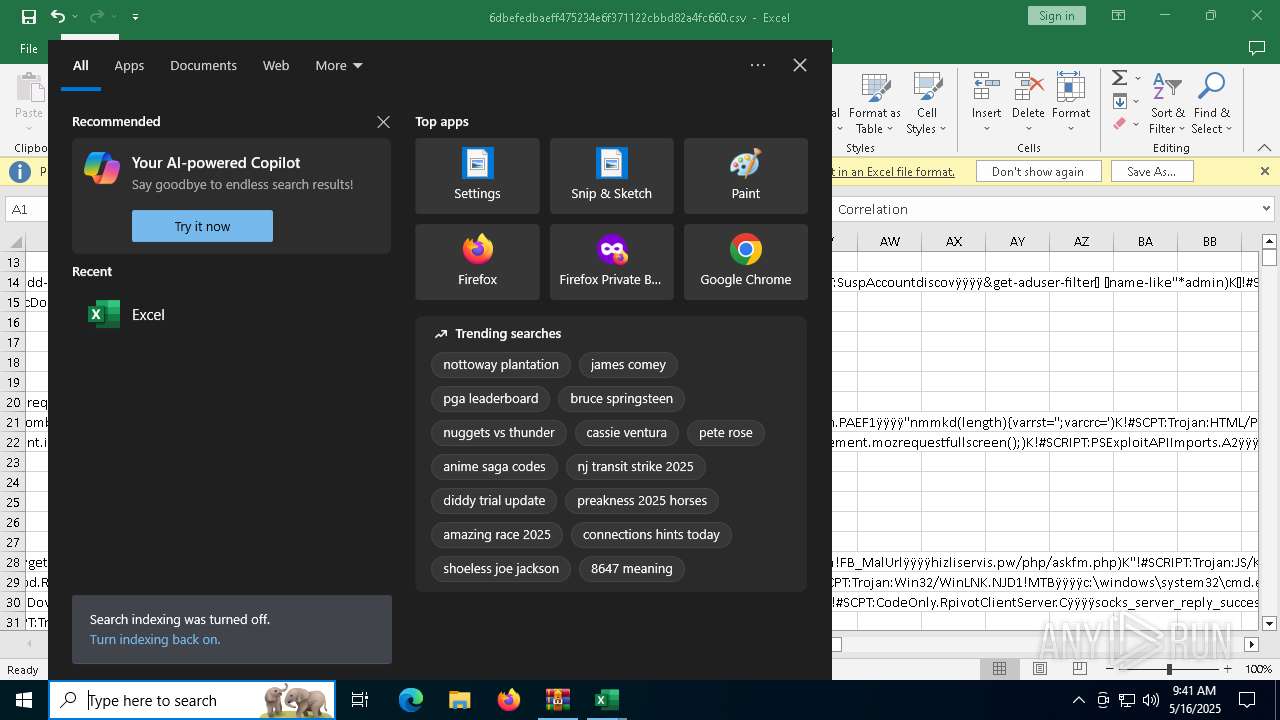
Task: Click Format as Table icon
Action: (x=875, y=87)
